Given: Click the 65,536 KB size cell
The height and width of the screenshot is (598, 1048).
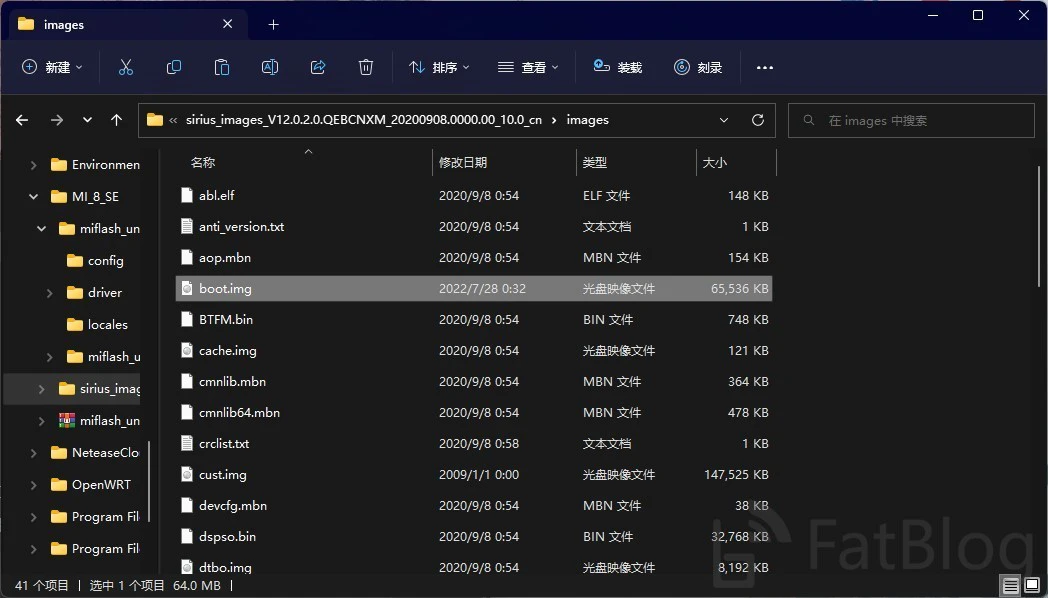Looking at the screenshot, I should [x=739, y=289].
